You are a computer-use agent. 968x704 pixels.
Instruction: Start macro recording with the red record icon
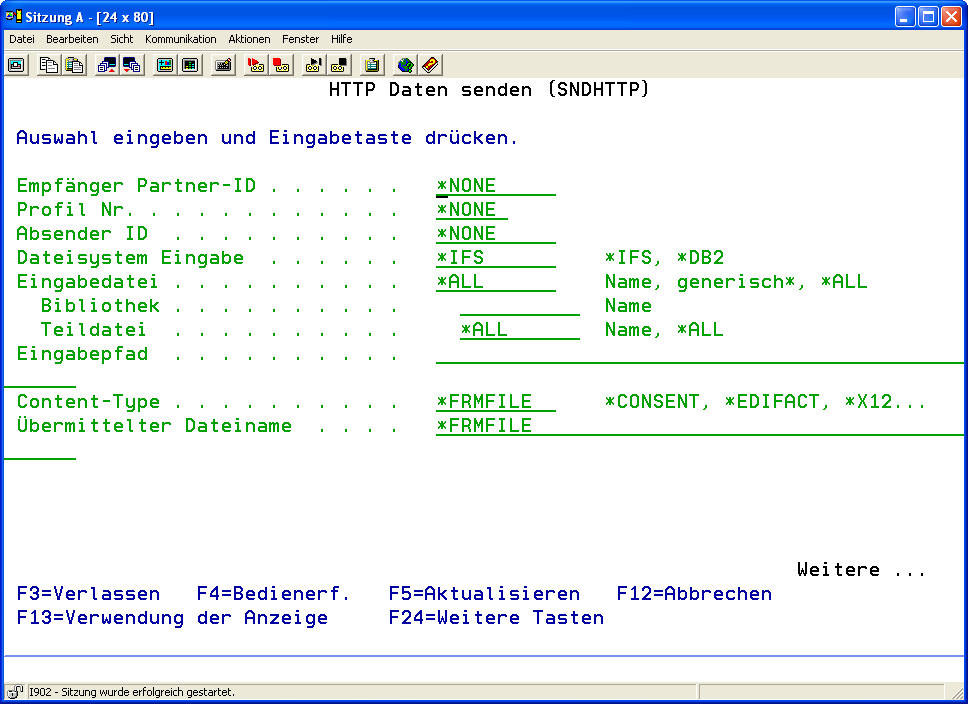(x=256, y=65)
